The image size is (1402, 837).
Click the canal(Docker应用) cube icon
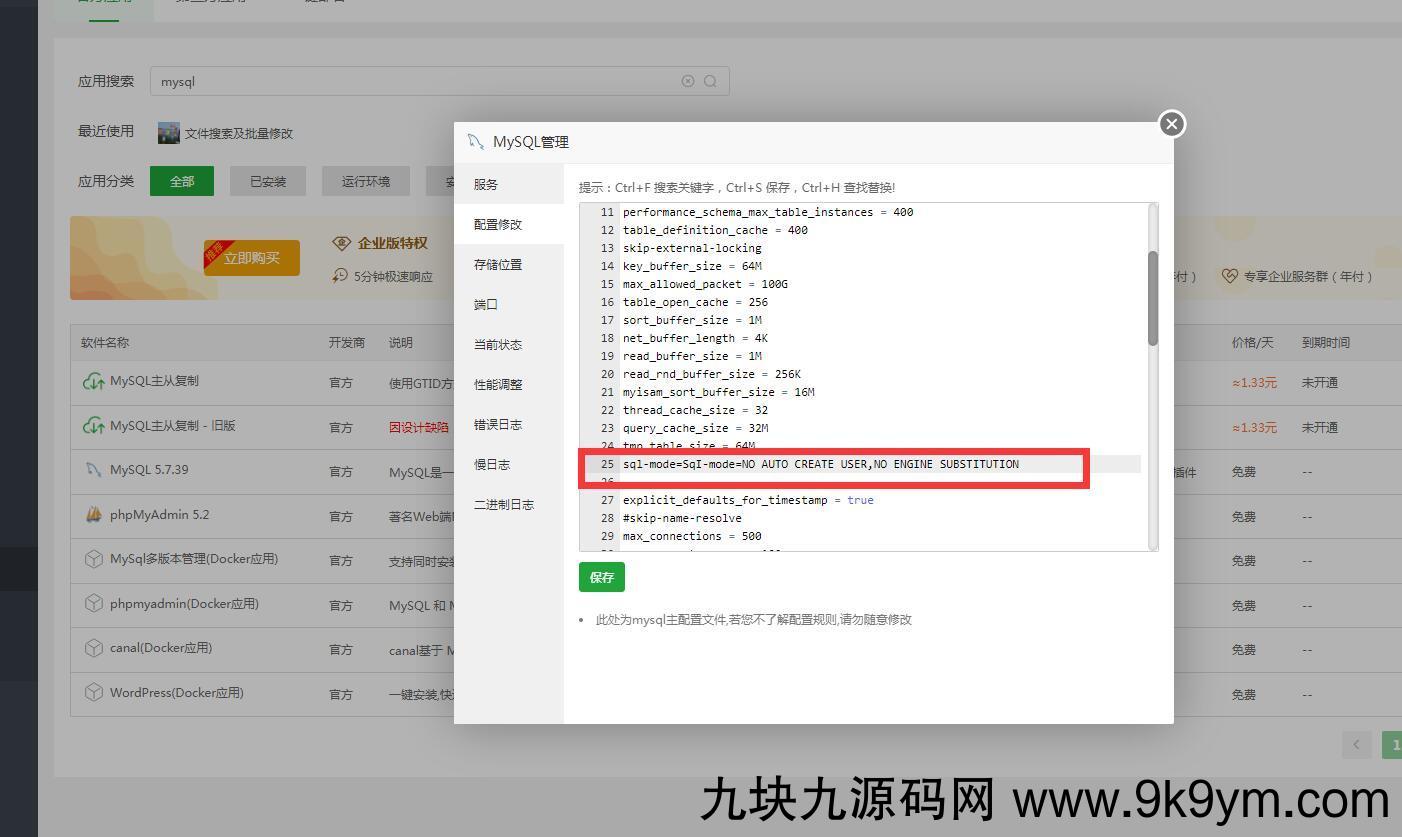coord(93,648)
